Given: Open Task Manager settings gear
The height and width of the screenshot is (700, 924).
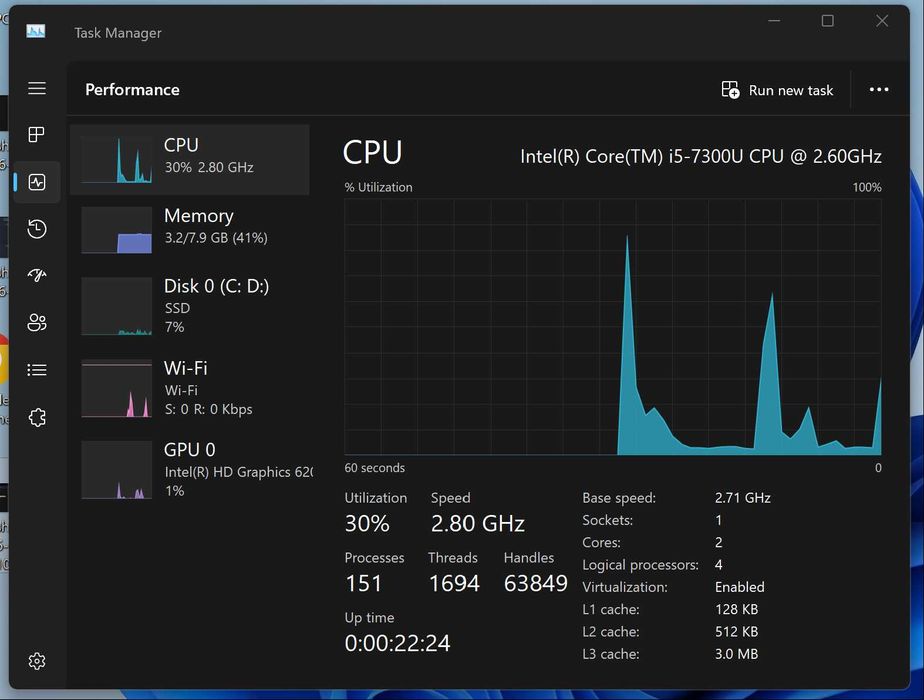Looking at the screenshot, I should pos(37,661).
